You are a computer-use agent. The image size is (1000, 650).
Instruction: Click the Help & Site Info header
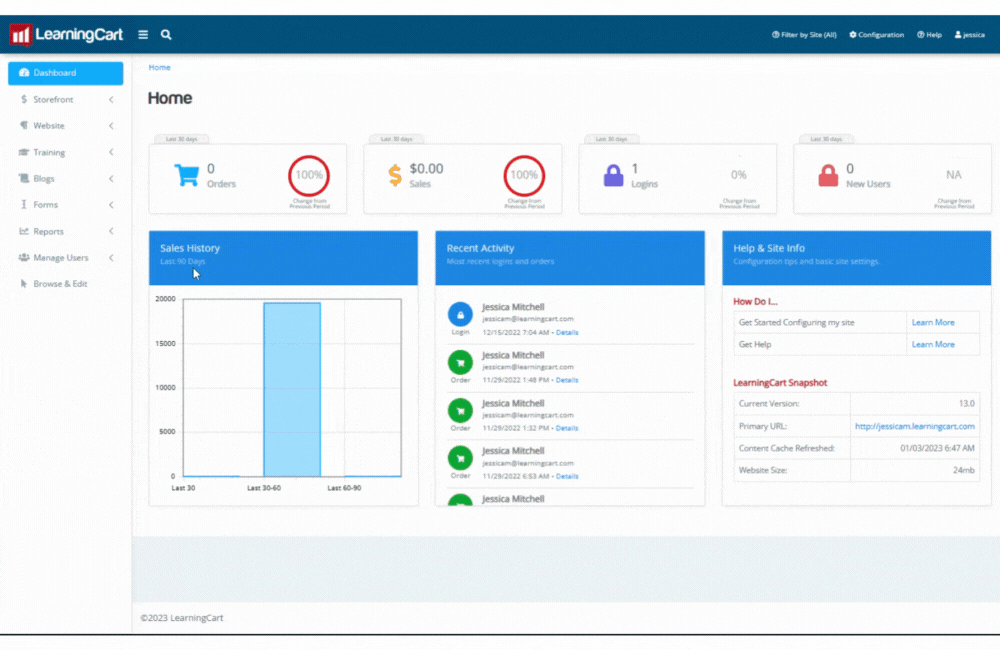pos(857,258)
